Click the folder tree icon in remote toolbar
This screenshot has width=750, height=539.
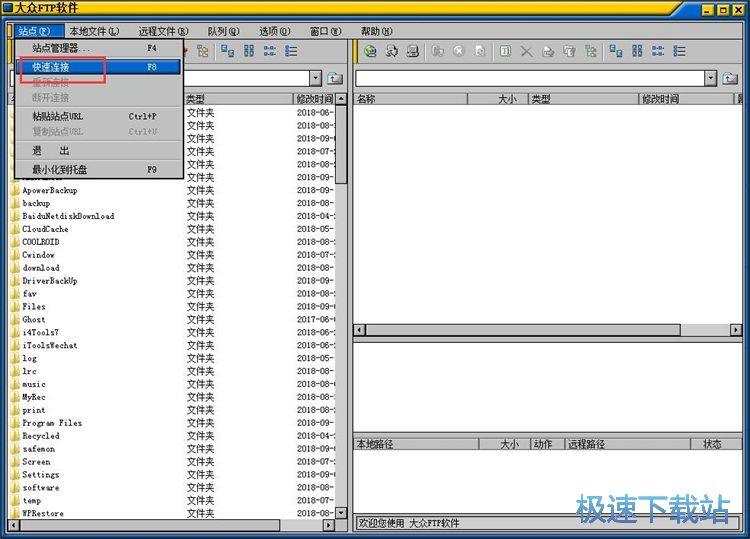coord(592,51)
